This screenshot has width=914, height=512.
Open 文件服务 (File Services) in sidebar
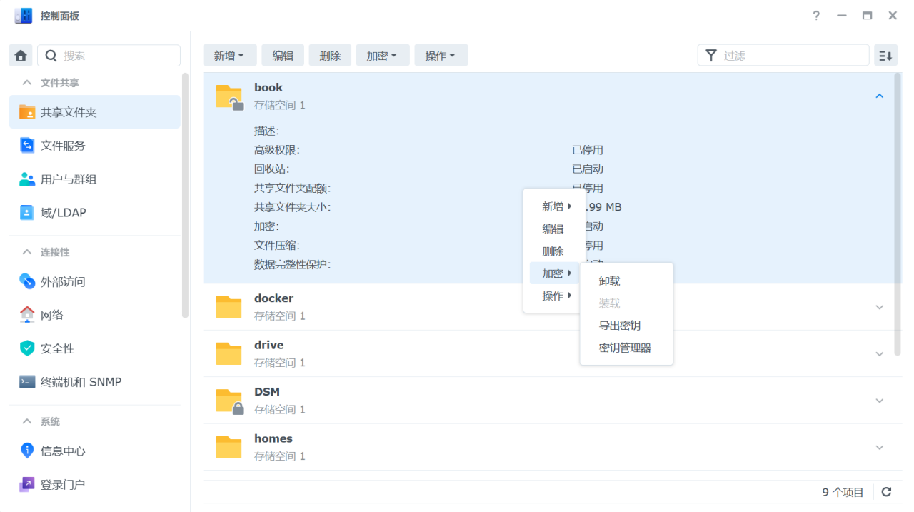pyautogui.click(x=62, y=146)
